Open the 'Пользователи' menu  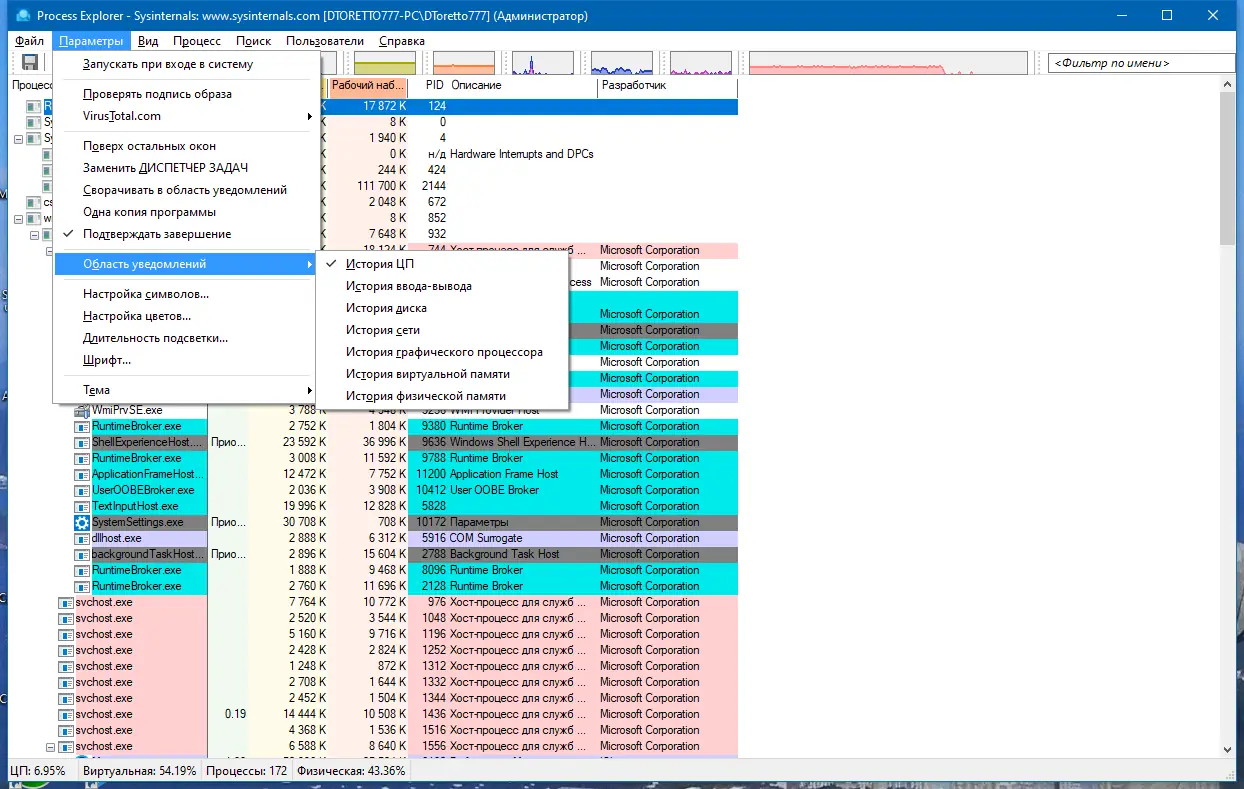coord(325,41)
